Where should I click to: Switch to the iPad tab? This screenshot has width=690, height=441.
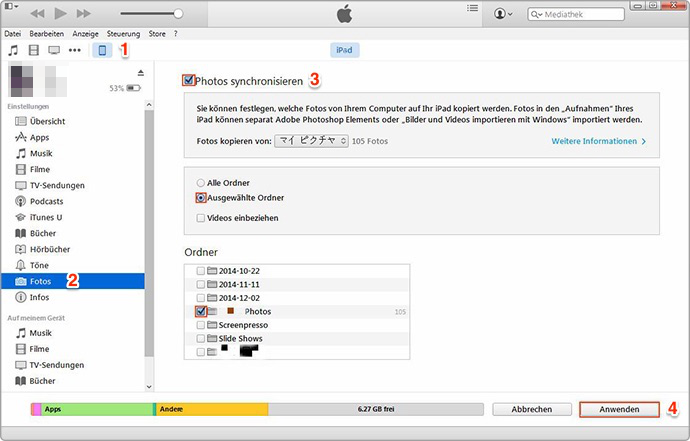click(x=345, y=50)
